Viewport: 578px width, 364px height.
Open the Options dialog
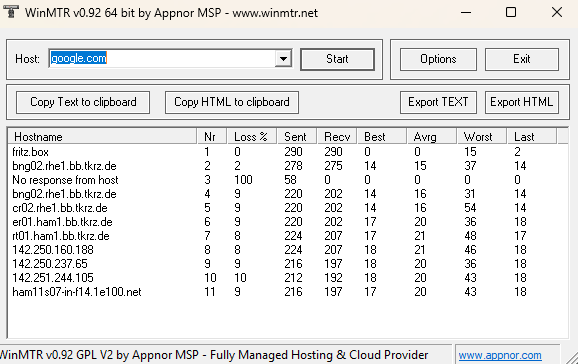coord(438,59)
